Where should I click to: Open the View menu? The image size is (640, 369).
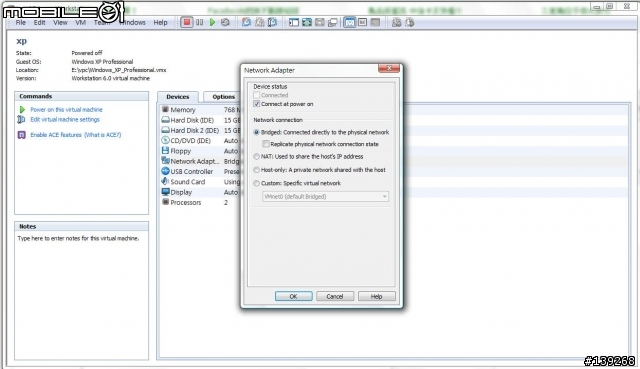pos(60,22)
